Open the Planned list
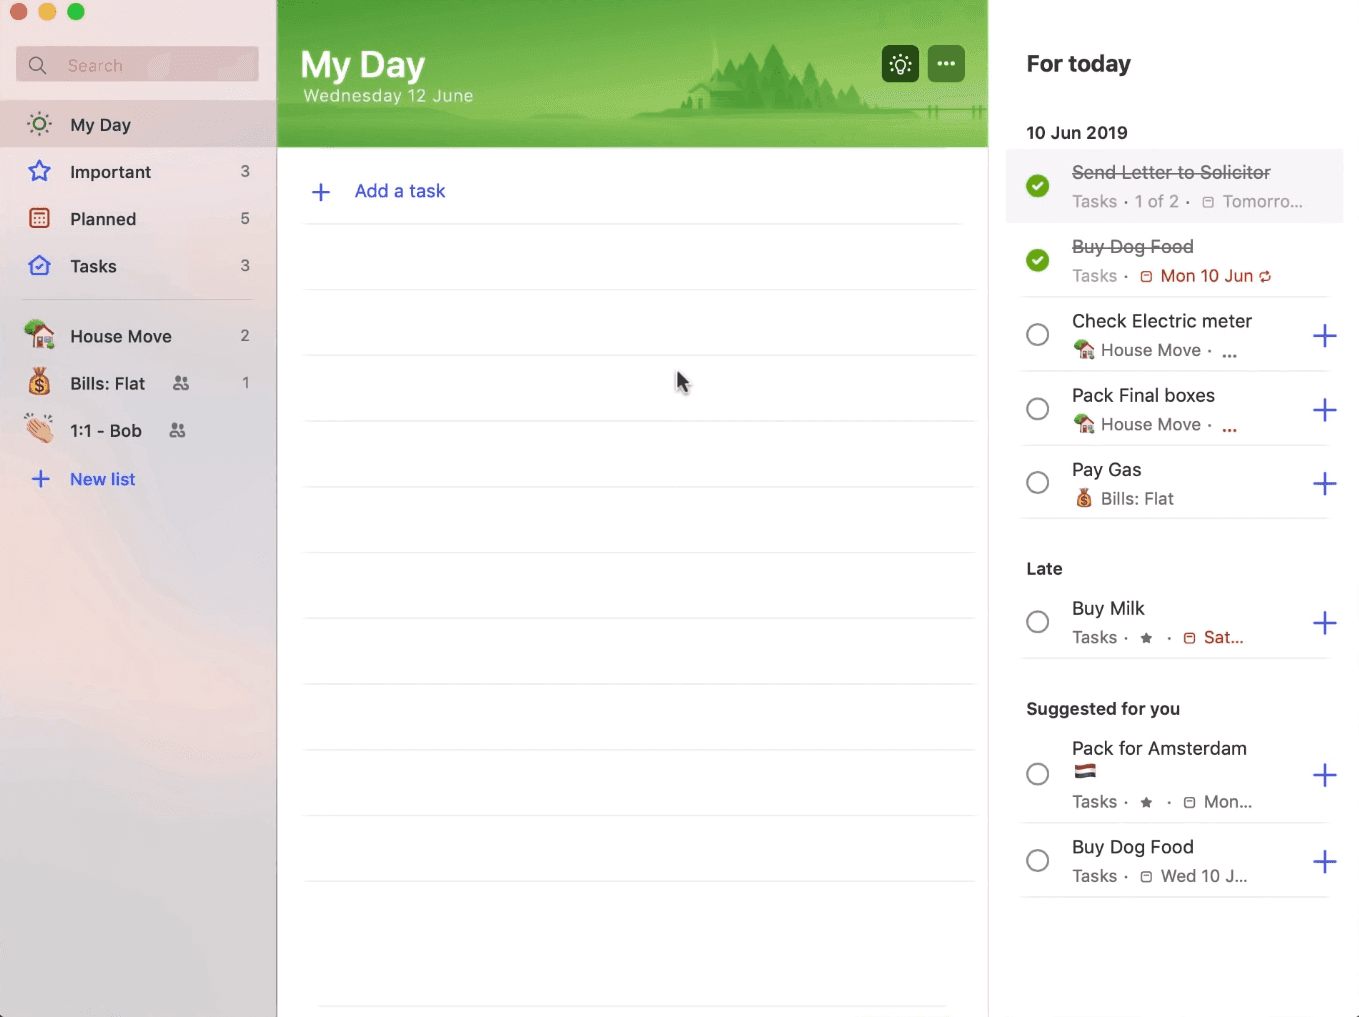 click(103, 219)
